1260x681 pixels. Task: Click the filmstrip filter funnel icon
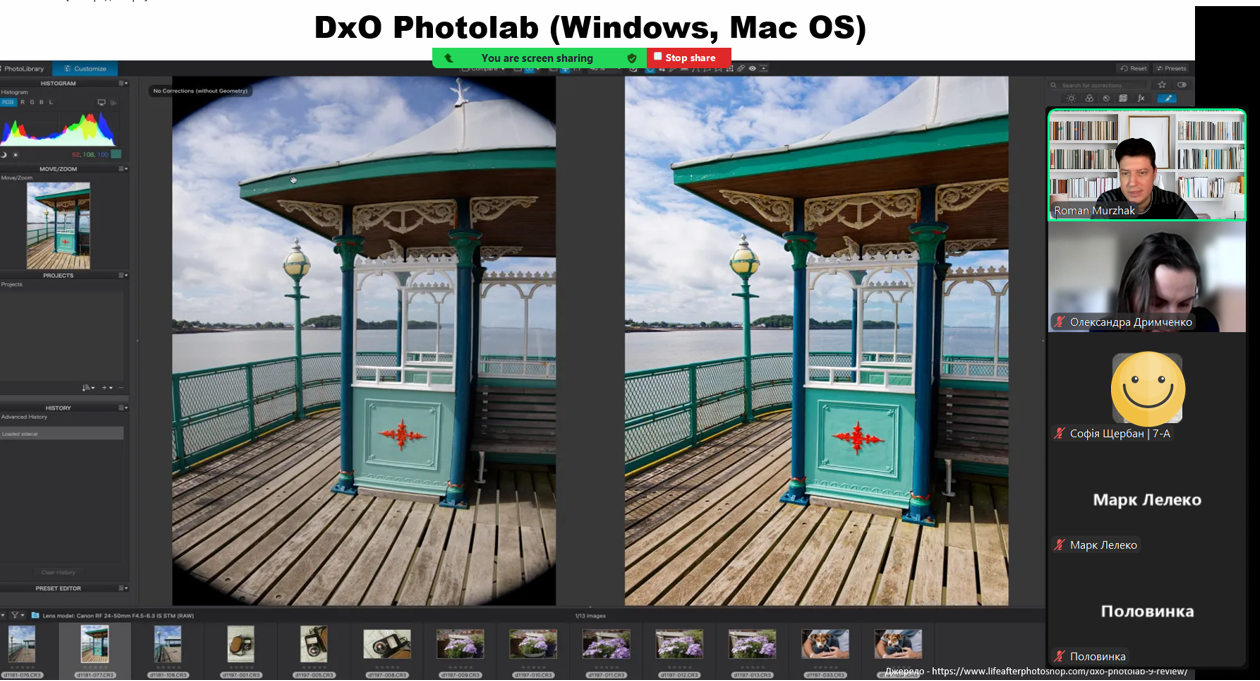coord(16,616)
